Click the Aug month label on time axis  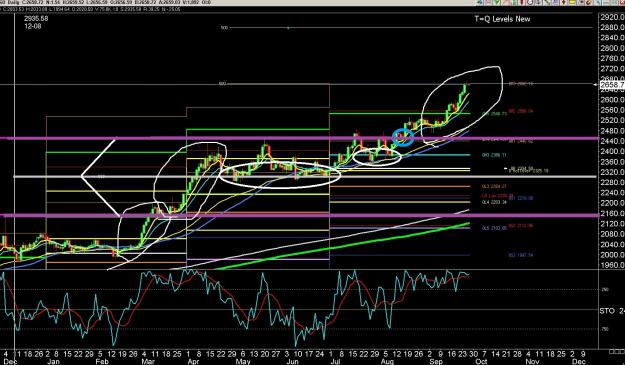point(387,361)
